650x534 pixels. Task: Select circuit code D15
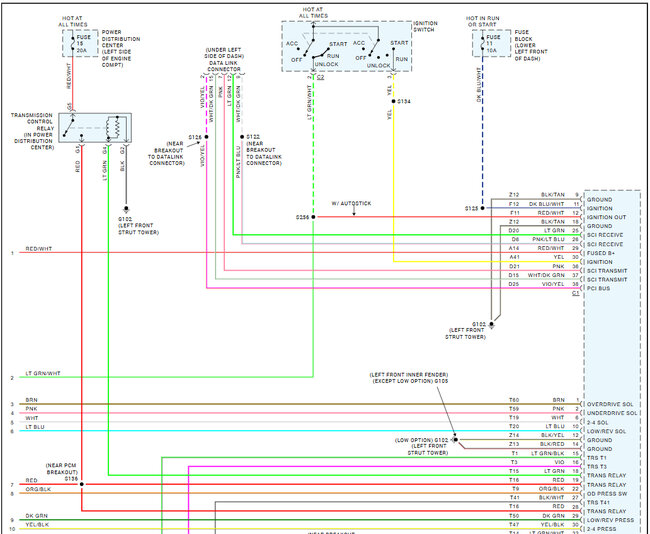pos(514,275)
